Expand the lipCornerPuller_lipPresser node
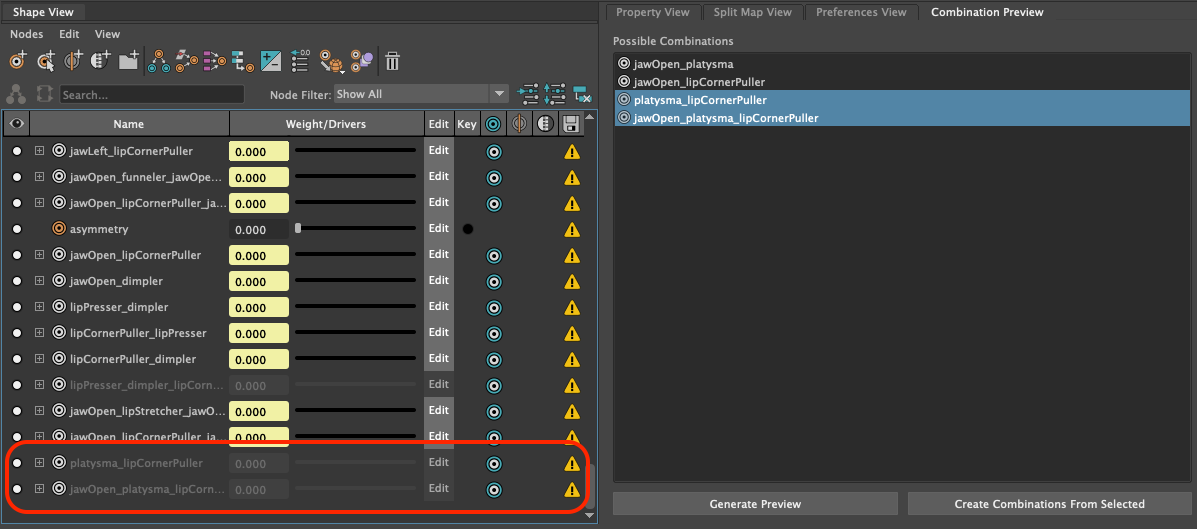The height and width of the screenshot is (529, 1197). [x=39, y=333]
